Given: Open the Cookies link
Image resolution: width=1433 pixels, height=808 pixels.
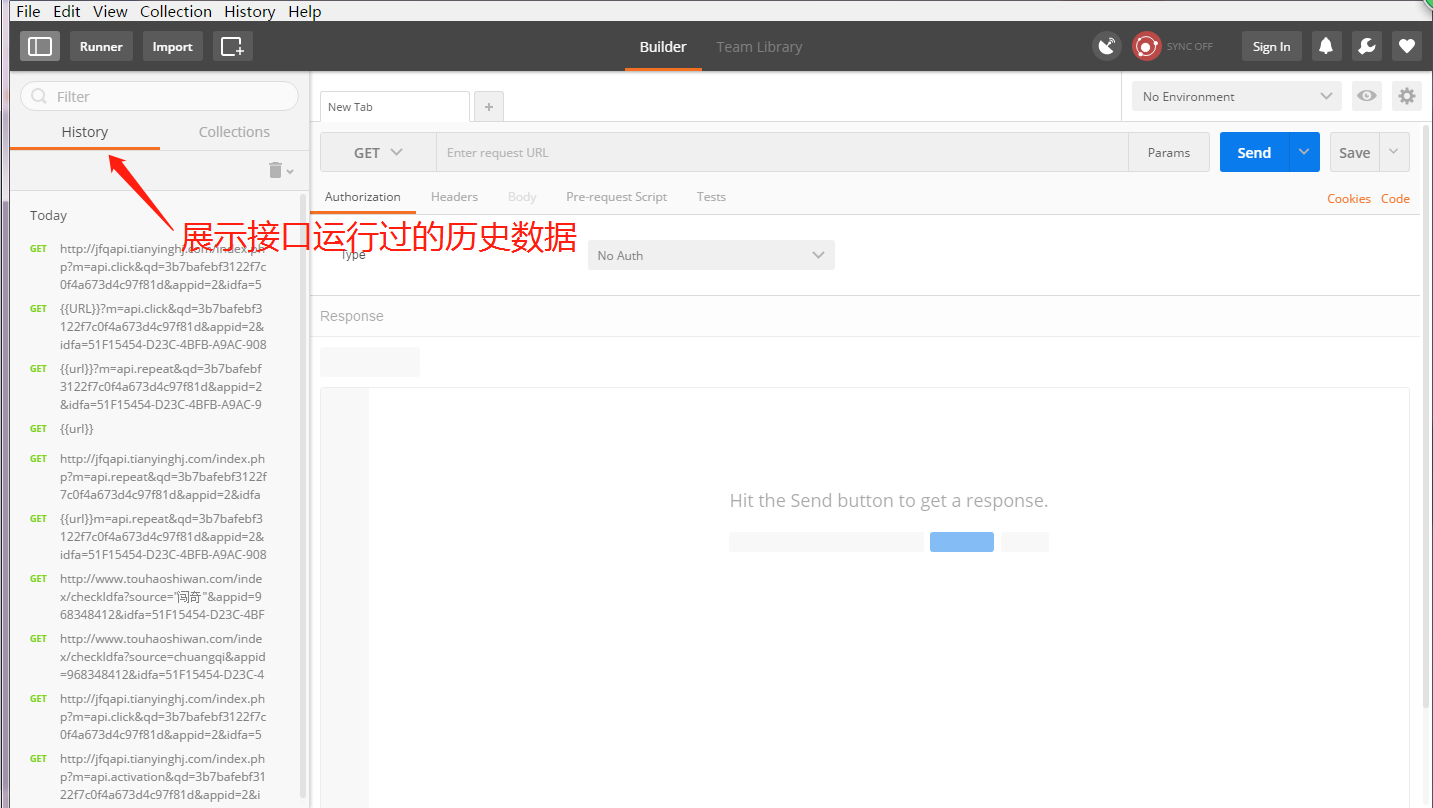Looking at the screenshot, I should coord(1349,199).
